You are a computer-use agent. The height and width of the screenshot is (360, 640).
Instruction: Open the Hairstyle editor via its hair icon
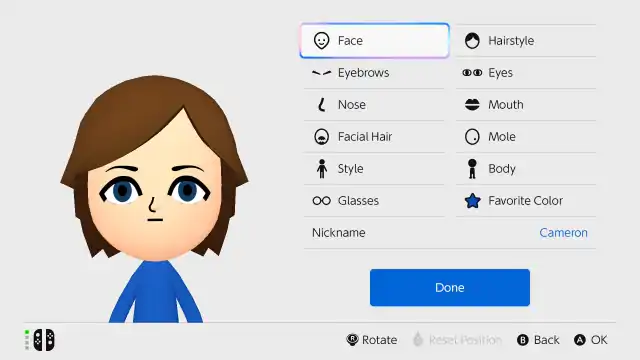(x=472, y=40)
